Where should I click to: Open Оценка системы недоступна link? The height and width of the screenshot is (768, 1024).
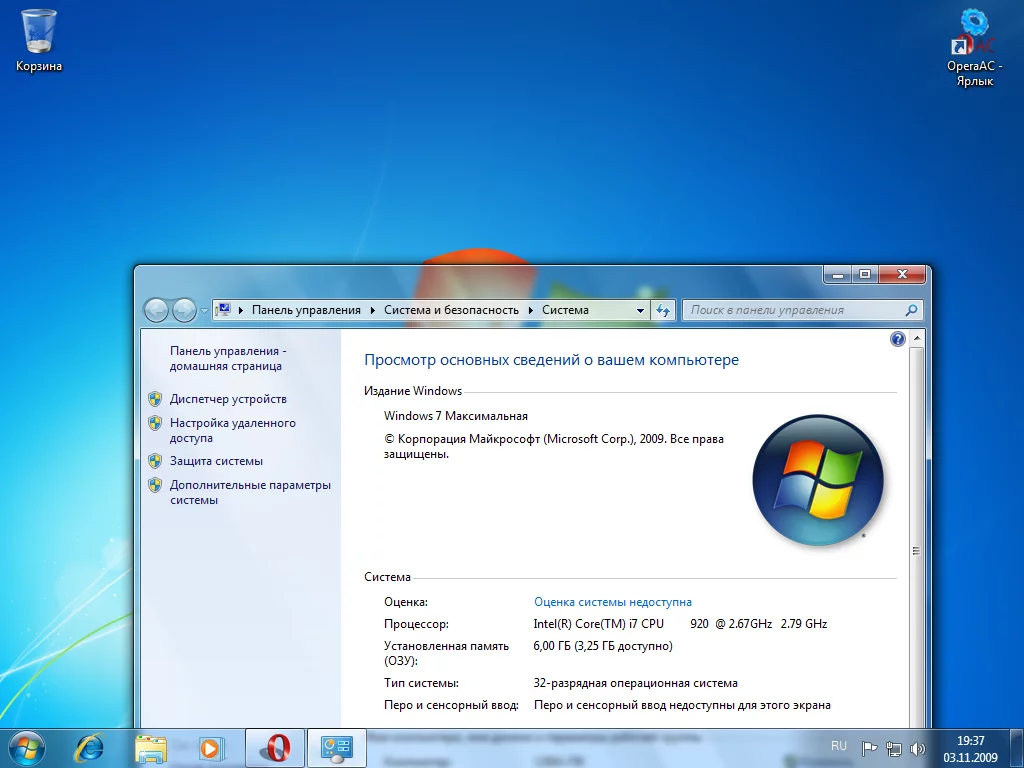[x=613, y=602]
